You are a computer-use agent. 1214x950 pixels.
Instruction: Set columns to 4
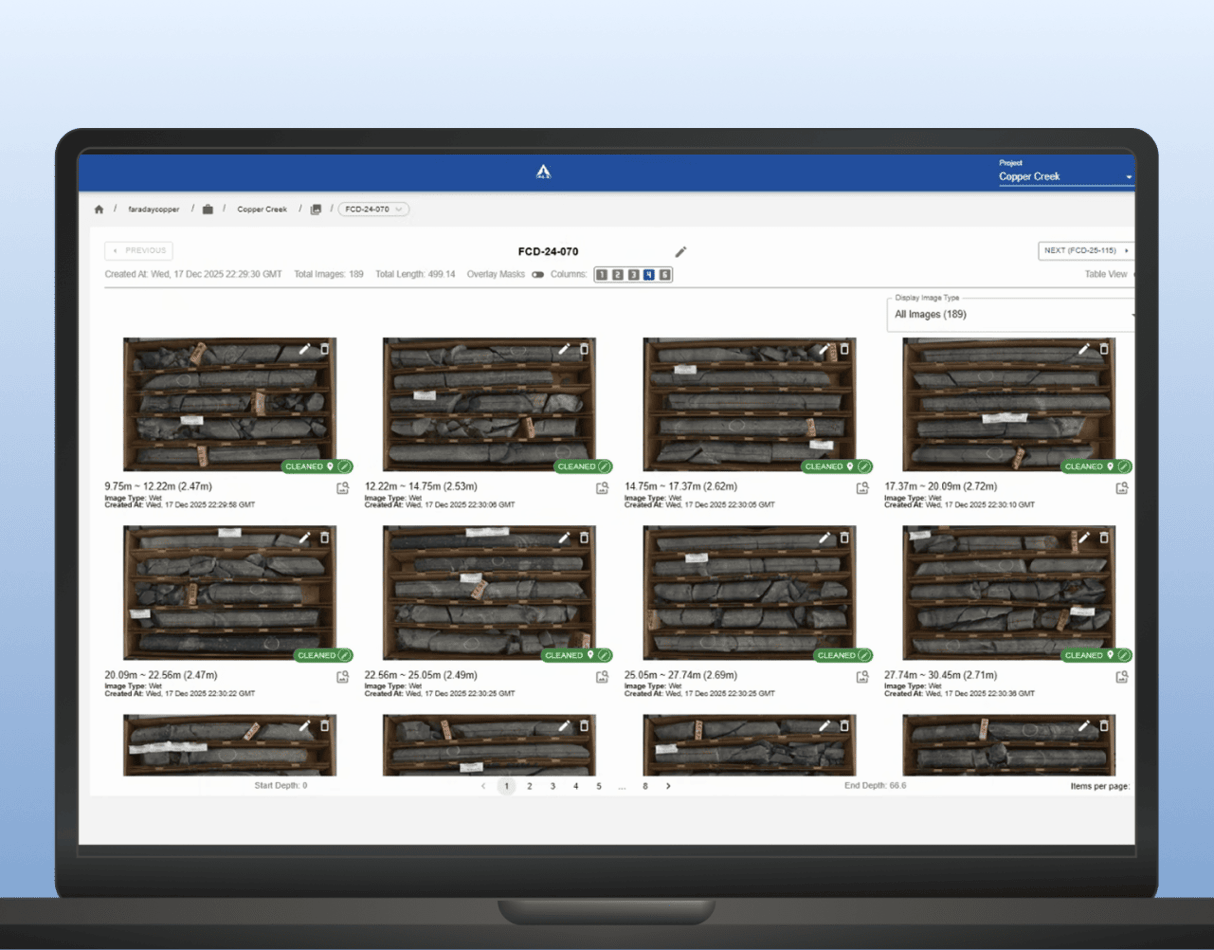tap(649, 274)
